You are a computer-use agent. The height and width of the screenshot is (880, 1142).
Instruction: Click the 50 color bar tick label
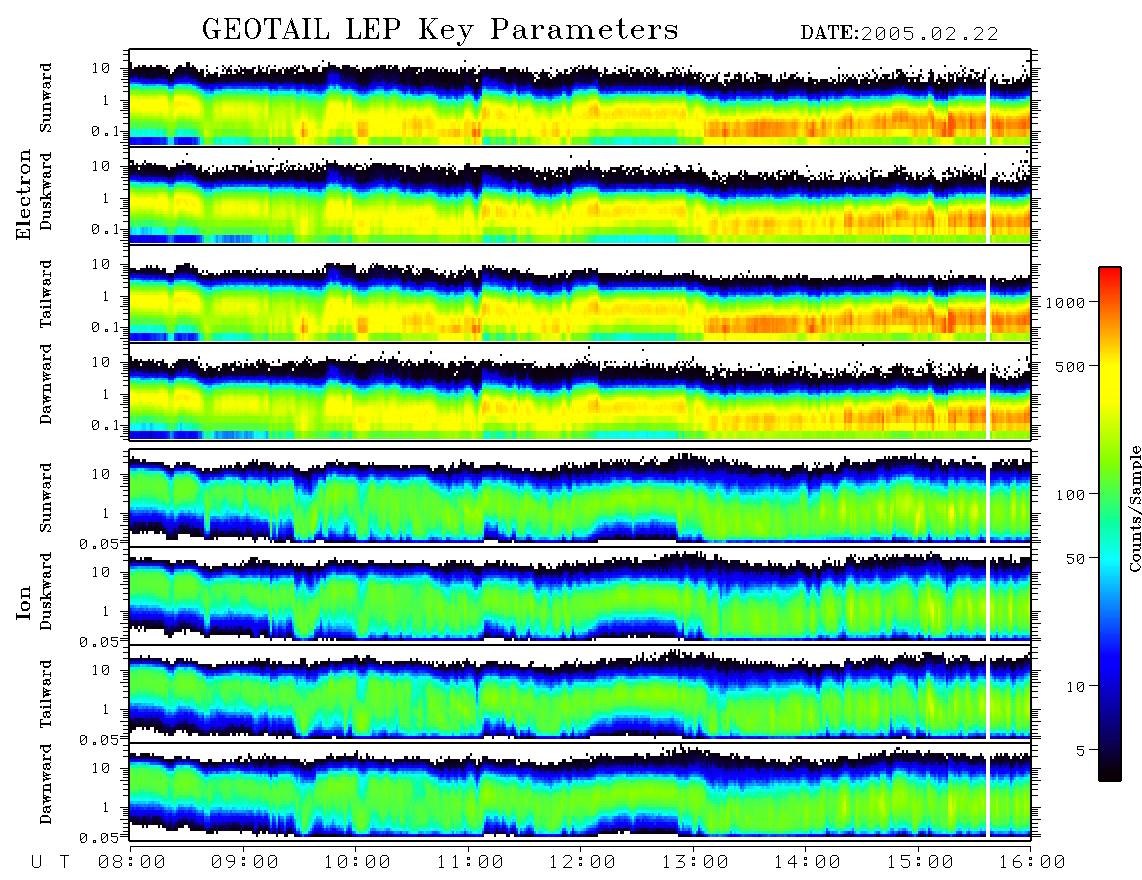[x=1074, y=559]
